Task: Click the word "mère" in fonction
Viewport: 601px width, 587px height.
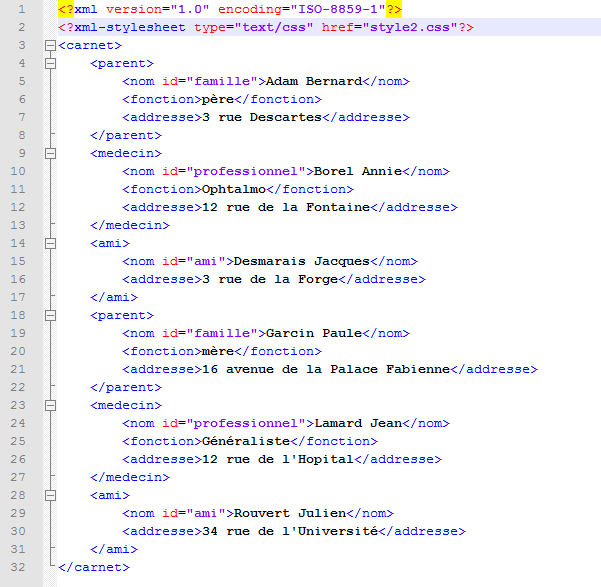Action: (218, 351)
